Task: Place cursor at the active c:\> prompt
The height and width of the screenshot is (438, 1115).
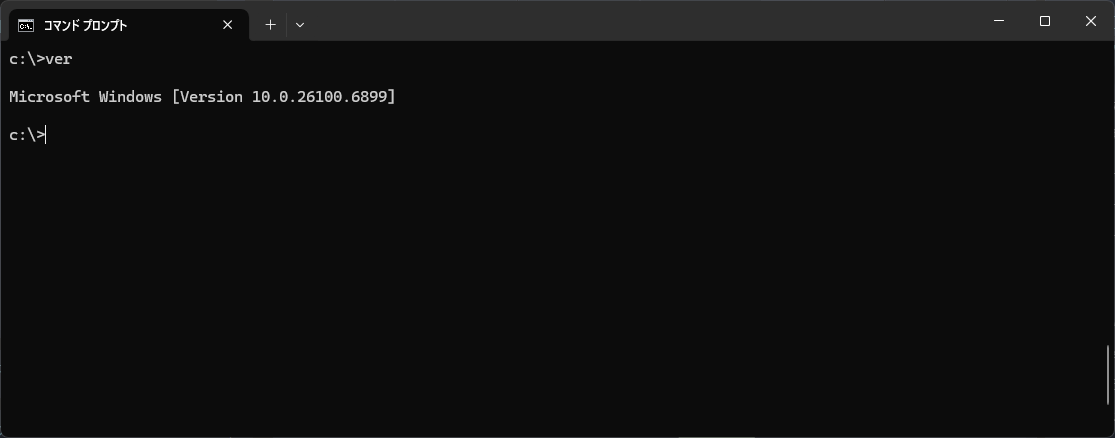Action: (x=46, y=135)
